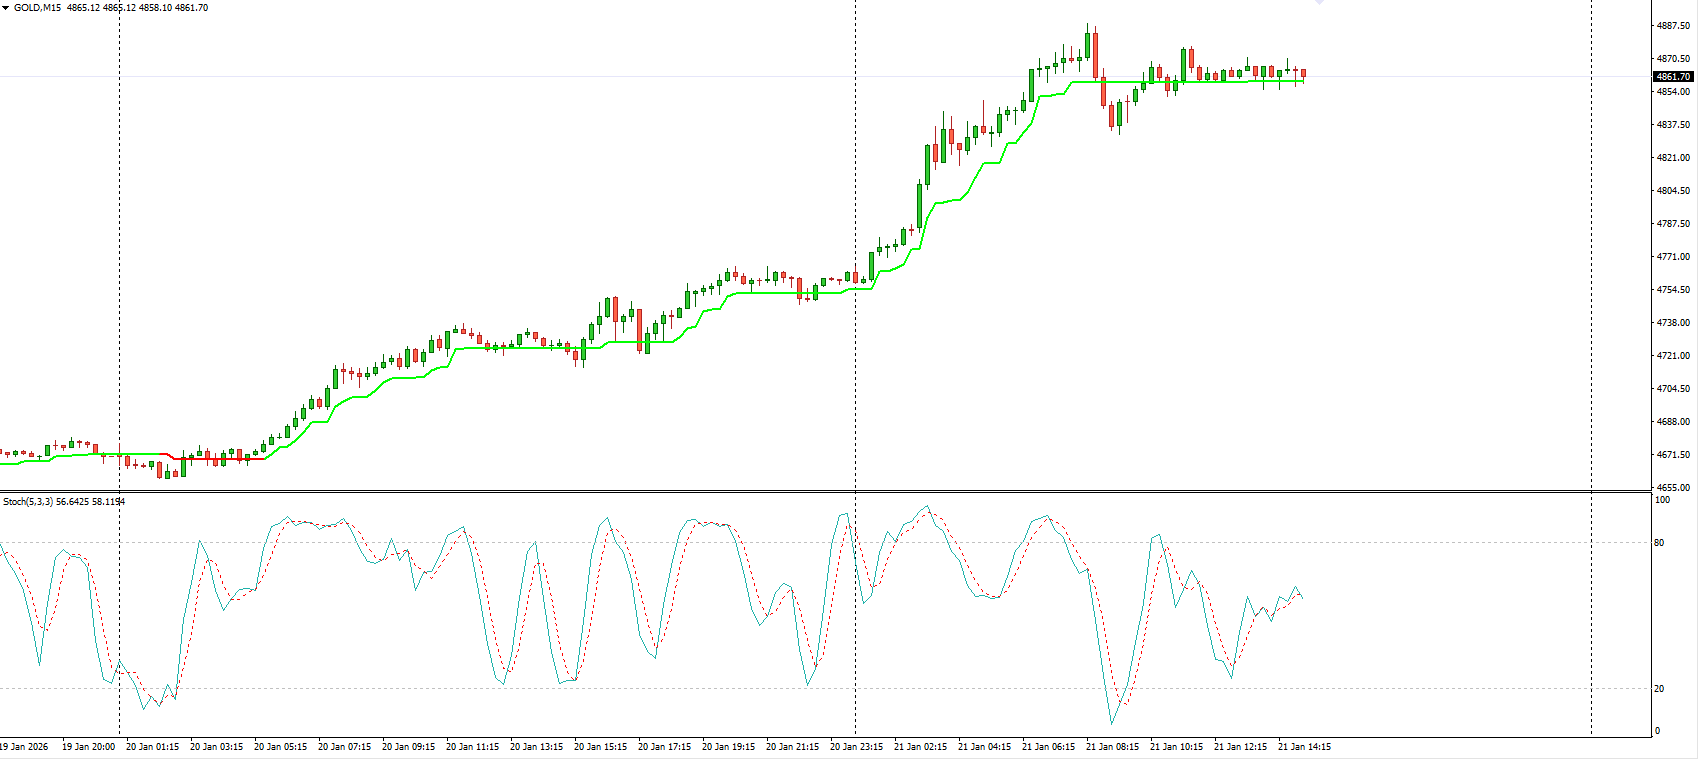Click the 20 Jan 13:15 time label

[x=536, y=747]
